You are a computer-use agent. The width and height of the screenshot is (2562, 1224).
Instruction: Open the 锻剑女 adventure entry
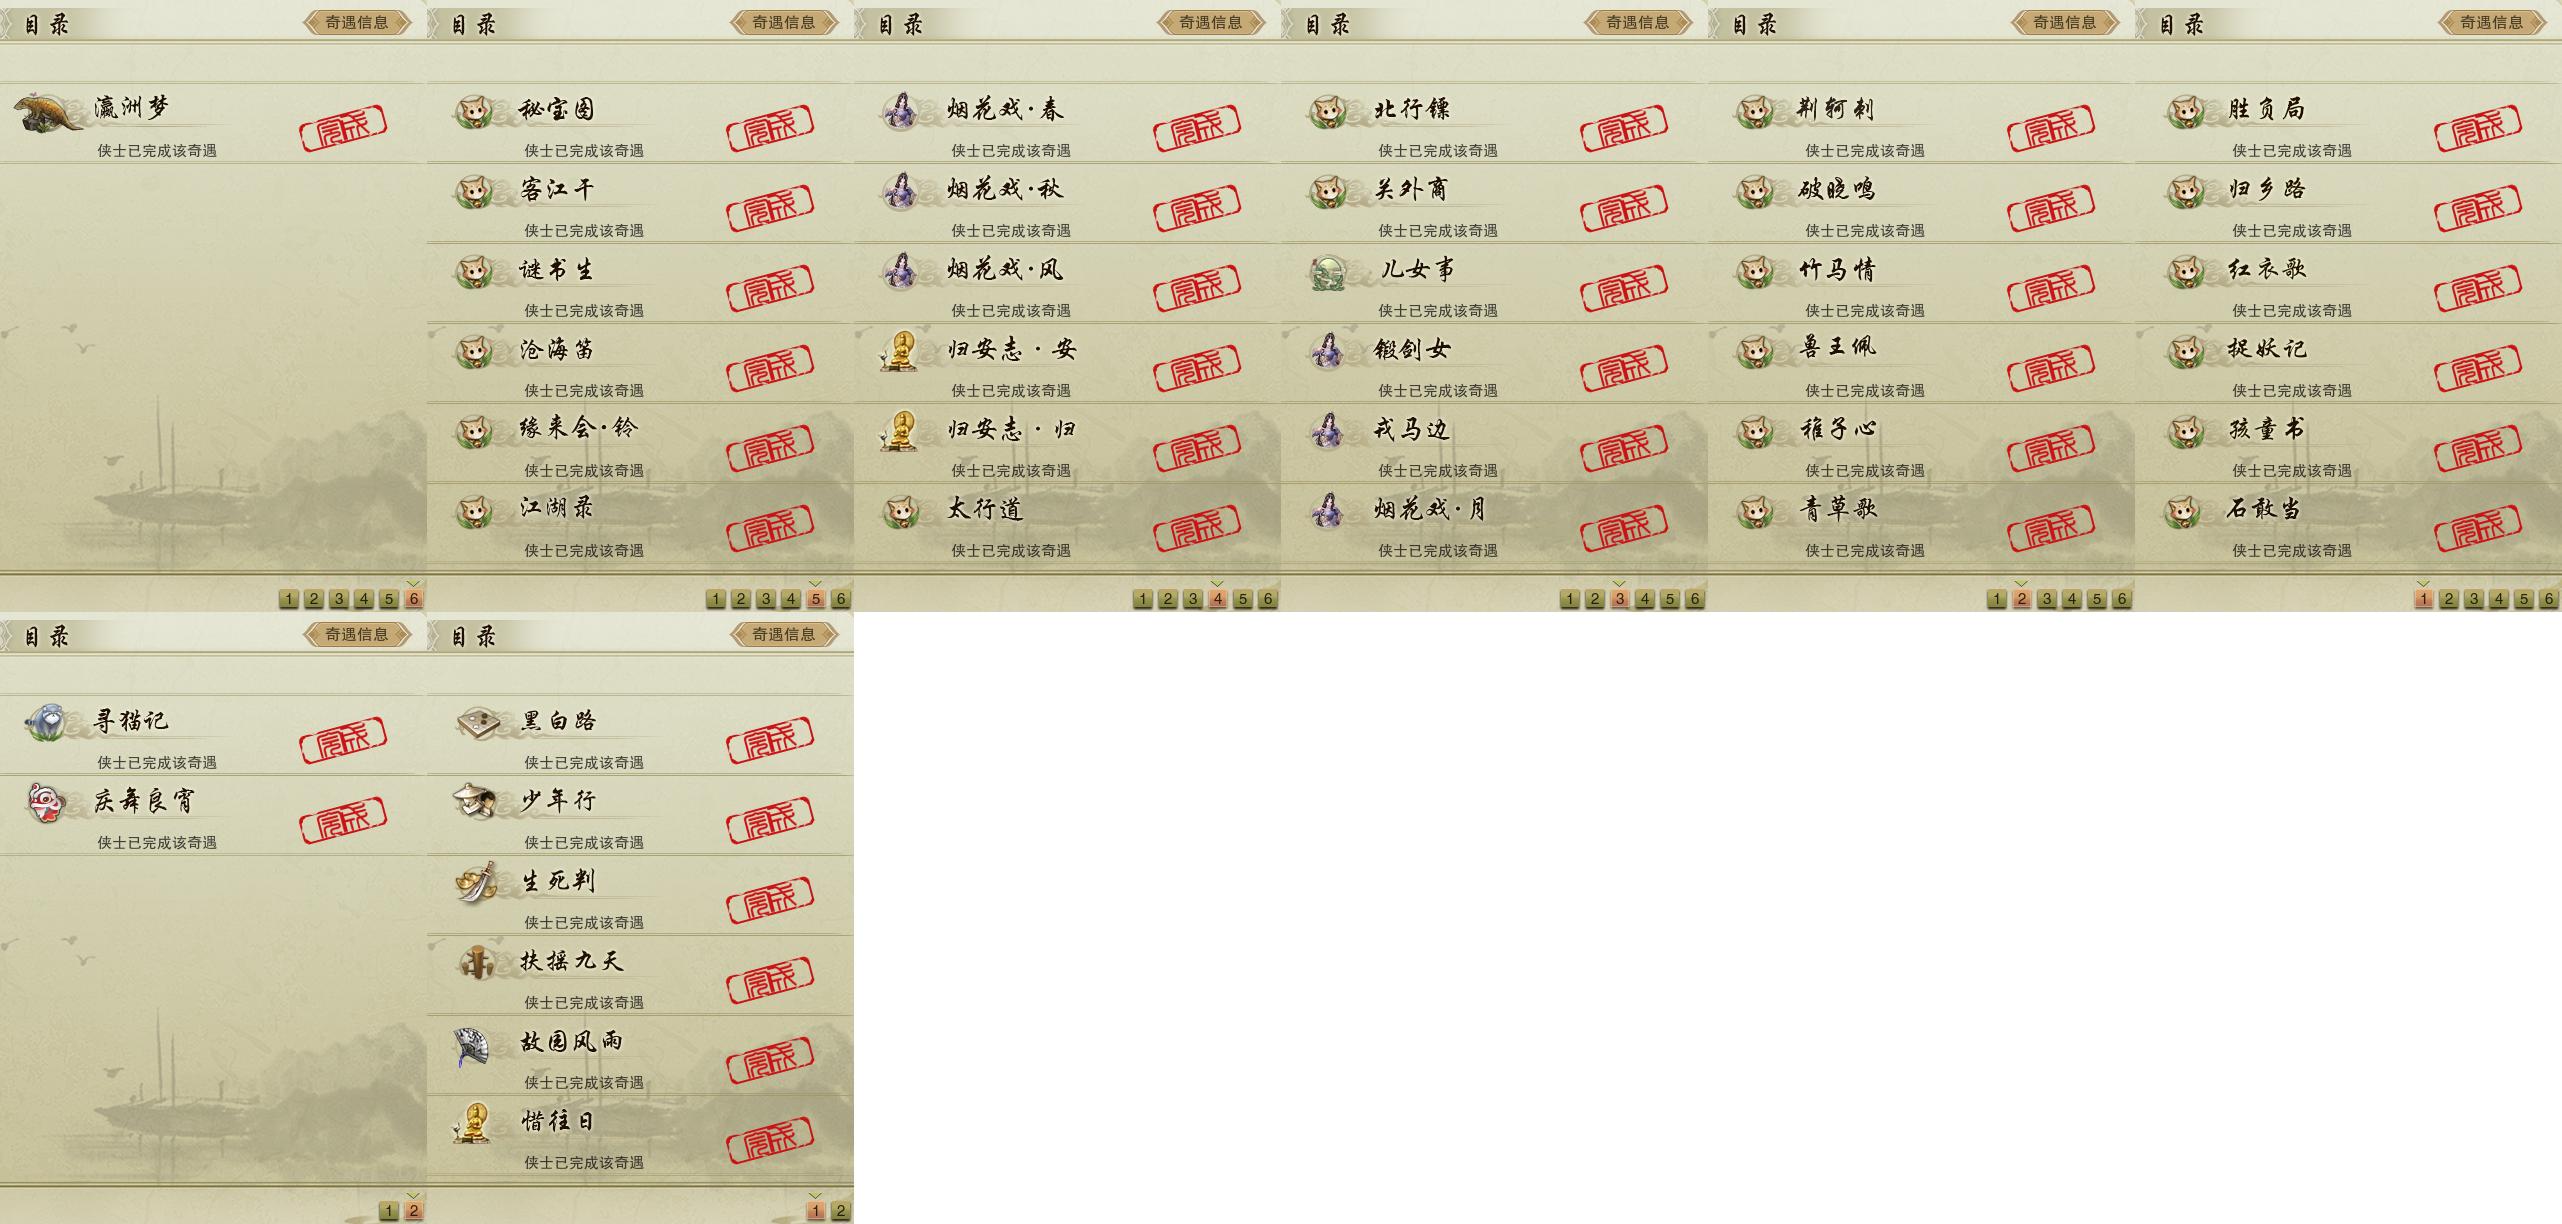(x=1494, y=362)
